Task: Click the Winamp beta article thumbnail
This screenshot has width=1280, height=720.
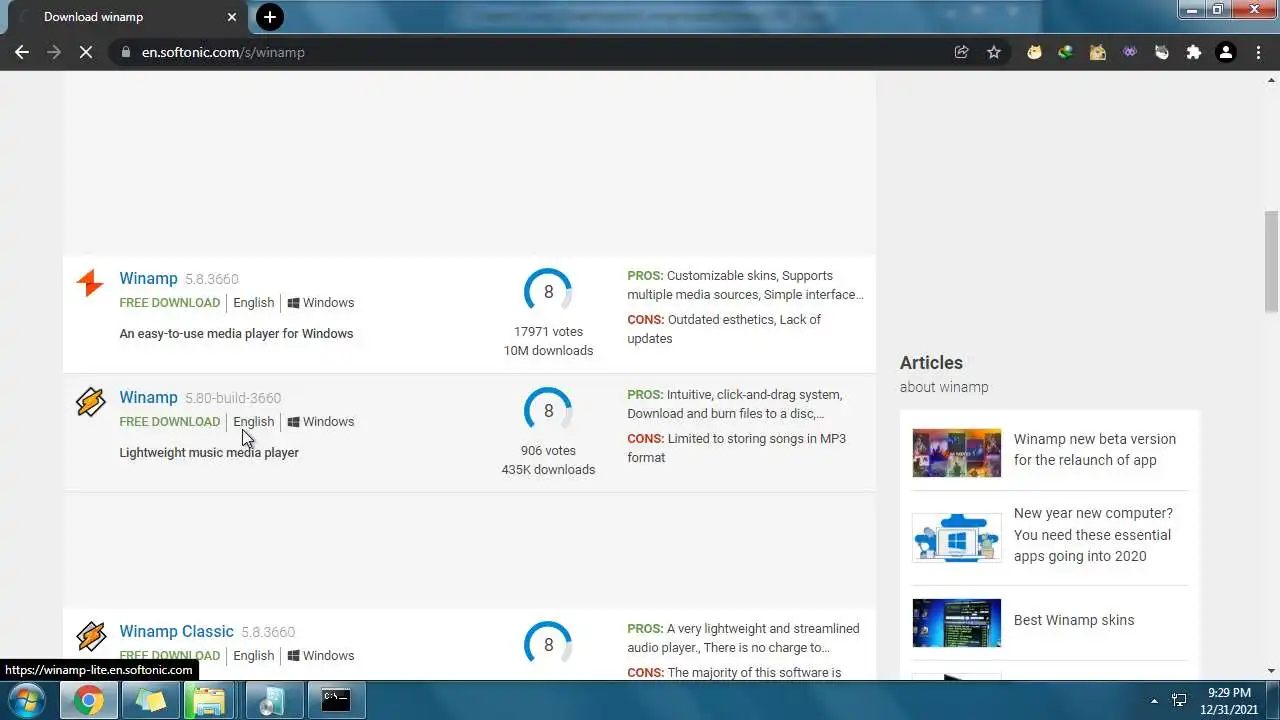Action: pyautogui.click(x=956, y=453)
